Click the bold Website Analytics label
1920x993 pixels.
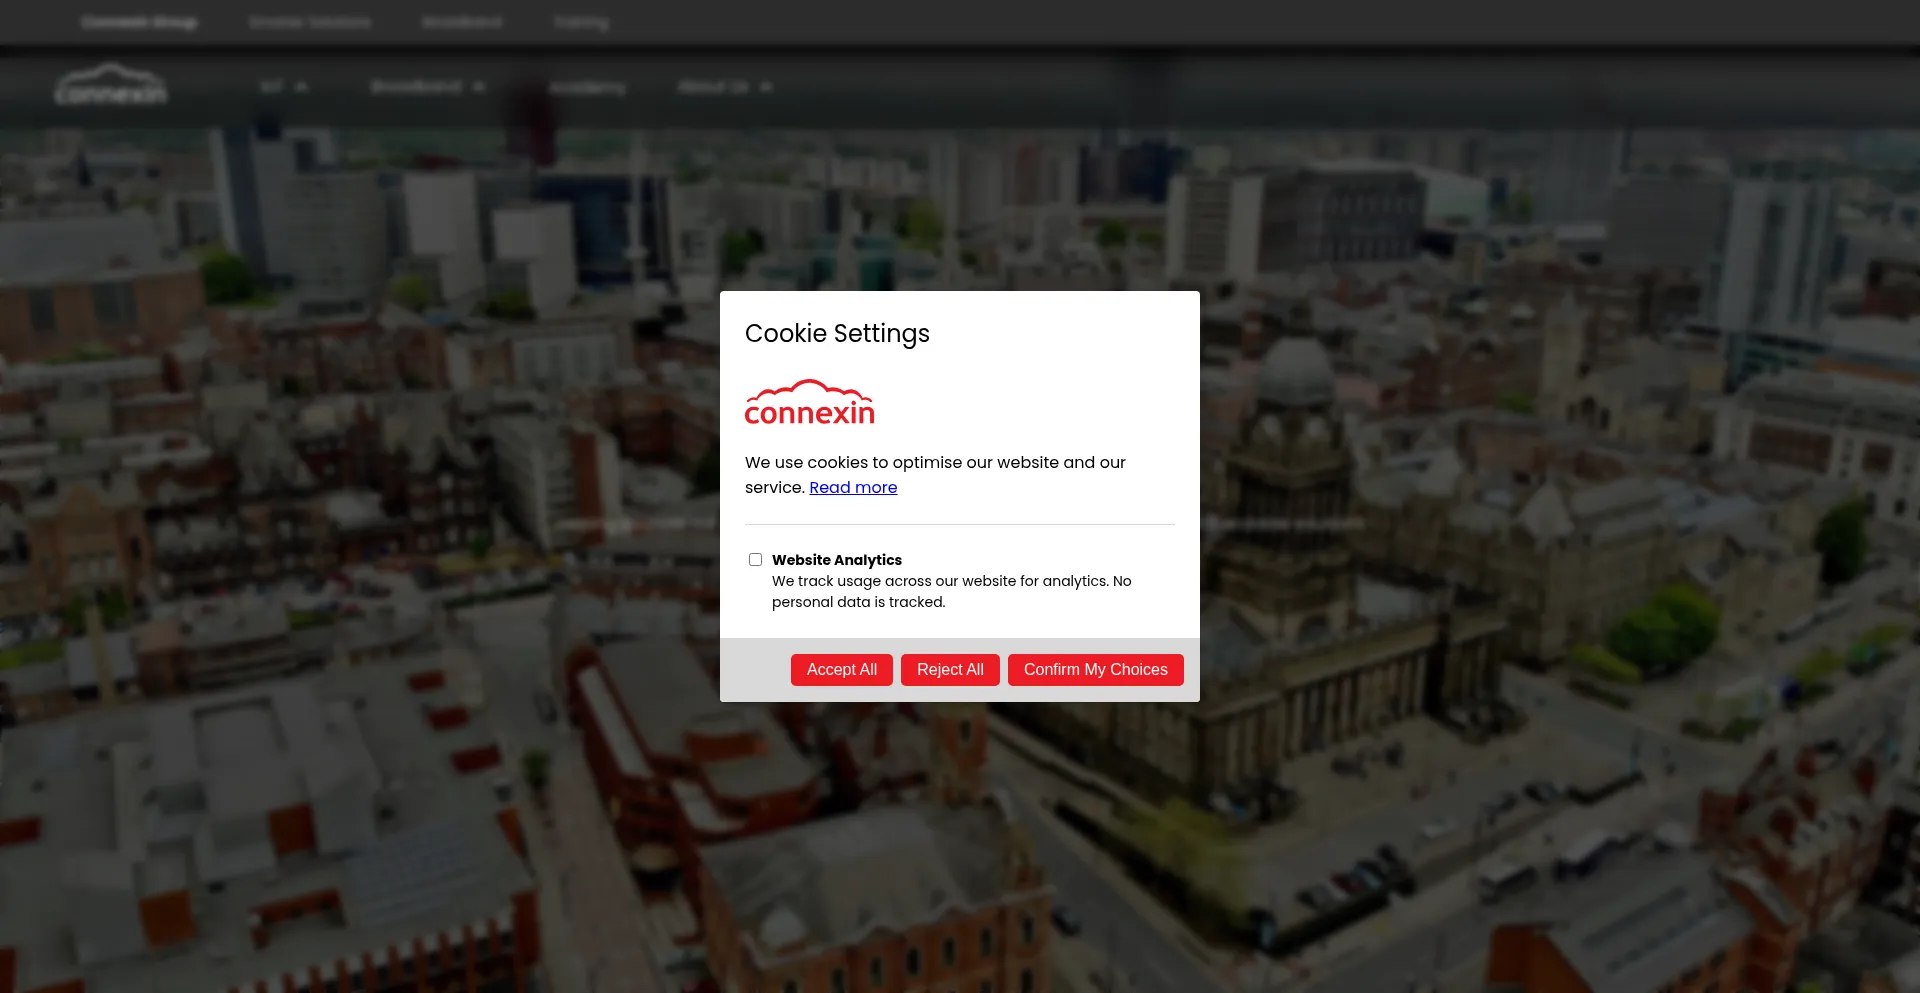pos(836,560)
